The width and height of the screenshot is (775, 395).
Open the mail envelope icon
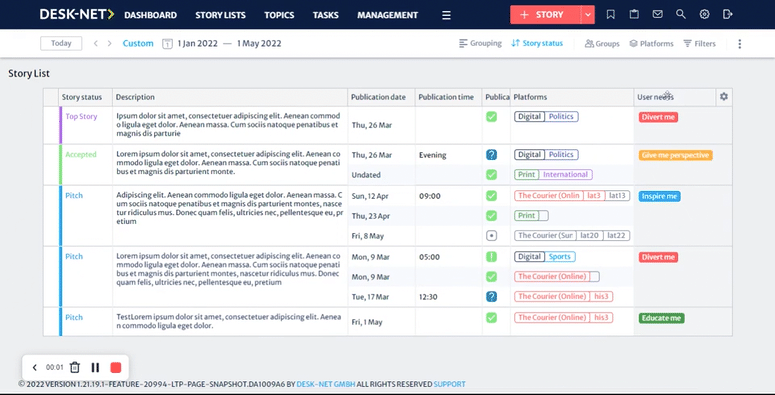coord(657,15)
